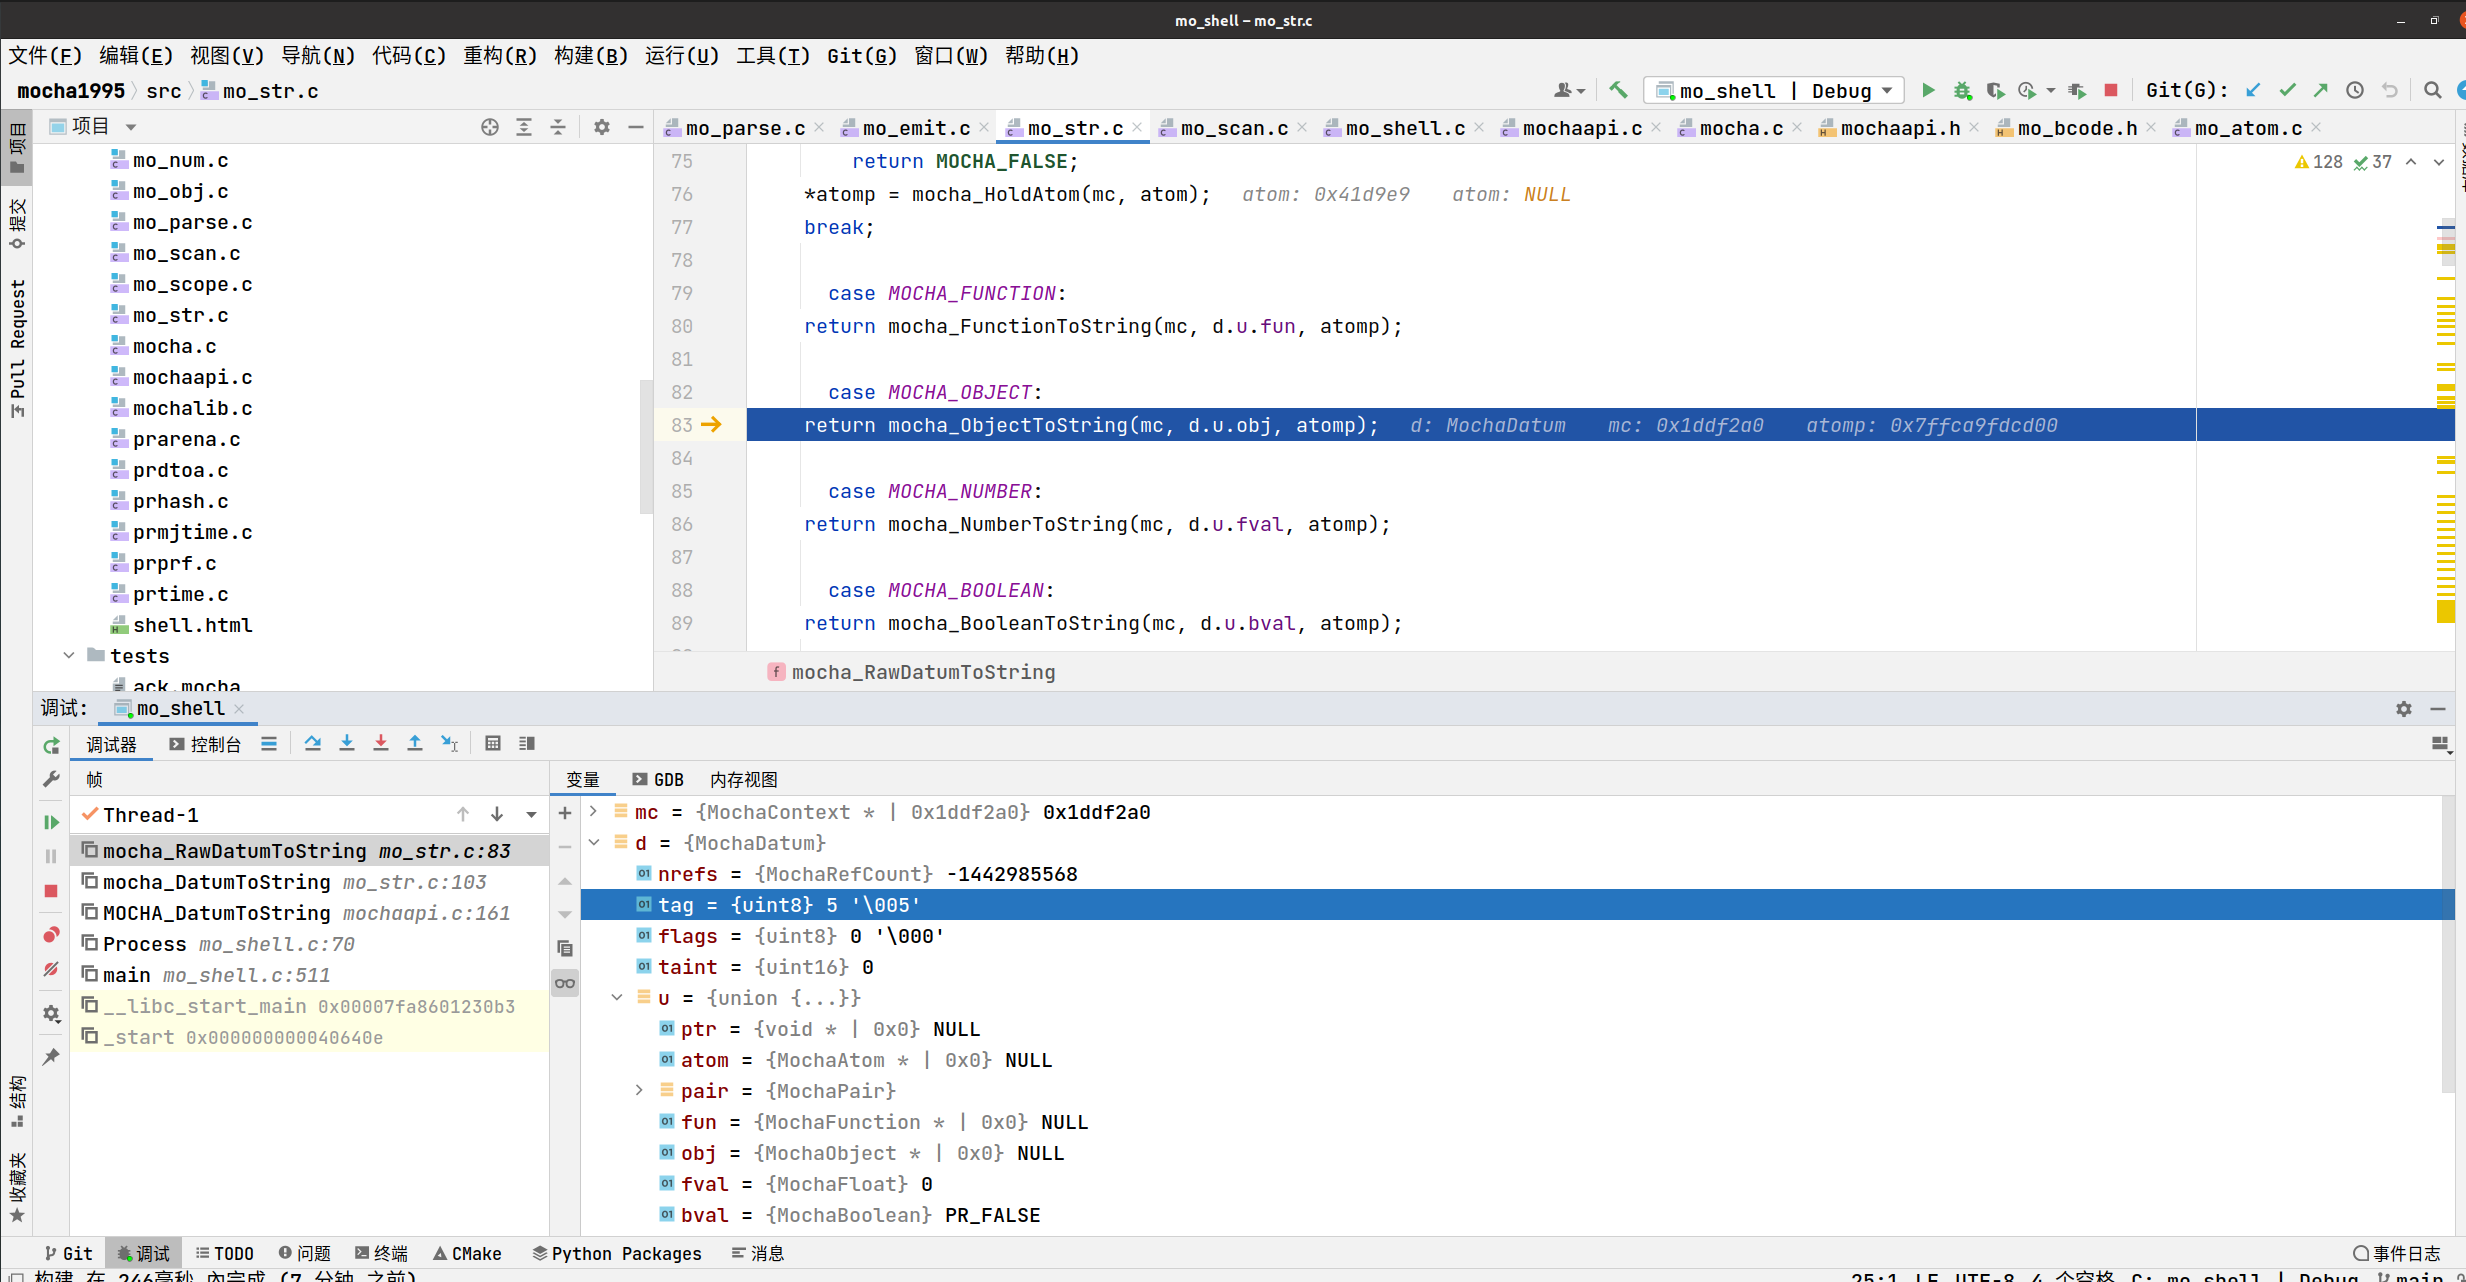The height and width of the screenshot is (1282, 2466).
Task: Click expand all icon in project panel
Action: click(524, 127)
